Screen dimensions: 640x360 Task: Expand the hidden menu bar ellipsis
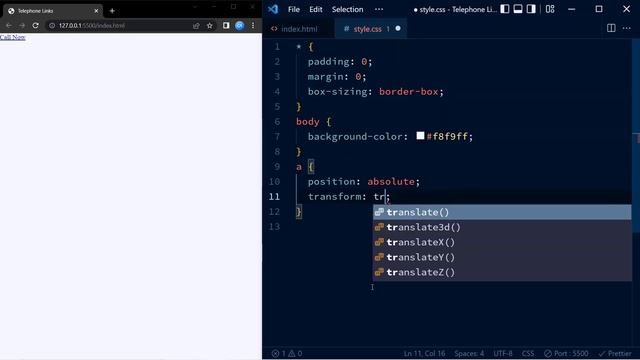pos(379,9)
